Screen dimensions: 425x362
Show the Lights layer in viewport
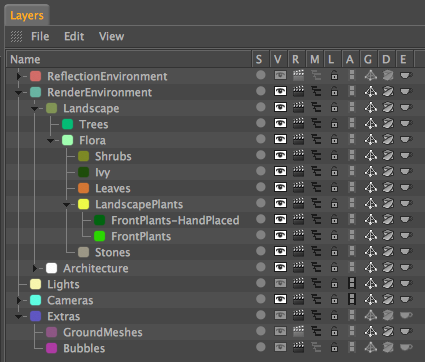click(280, 283)
